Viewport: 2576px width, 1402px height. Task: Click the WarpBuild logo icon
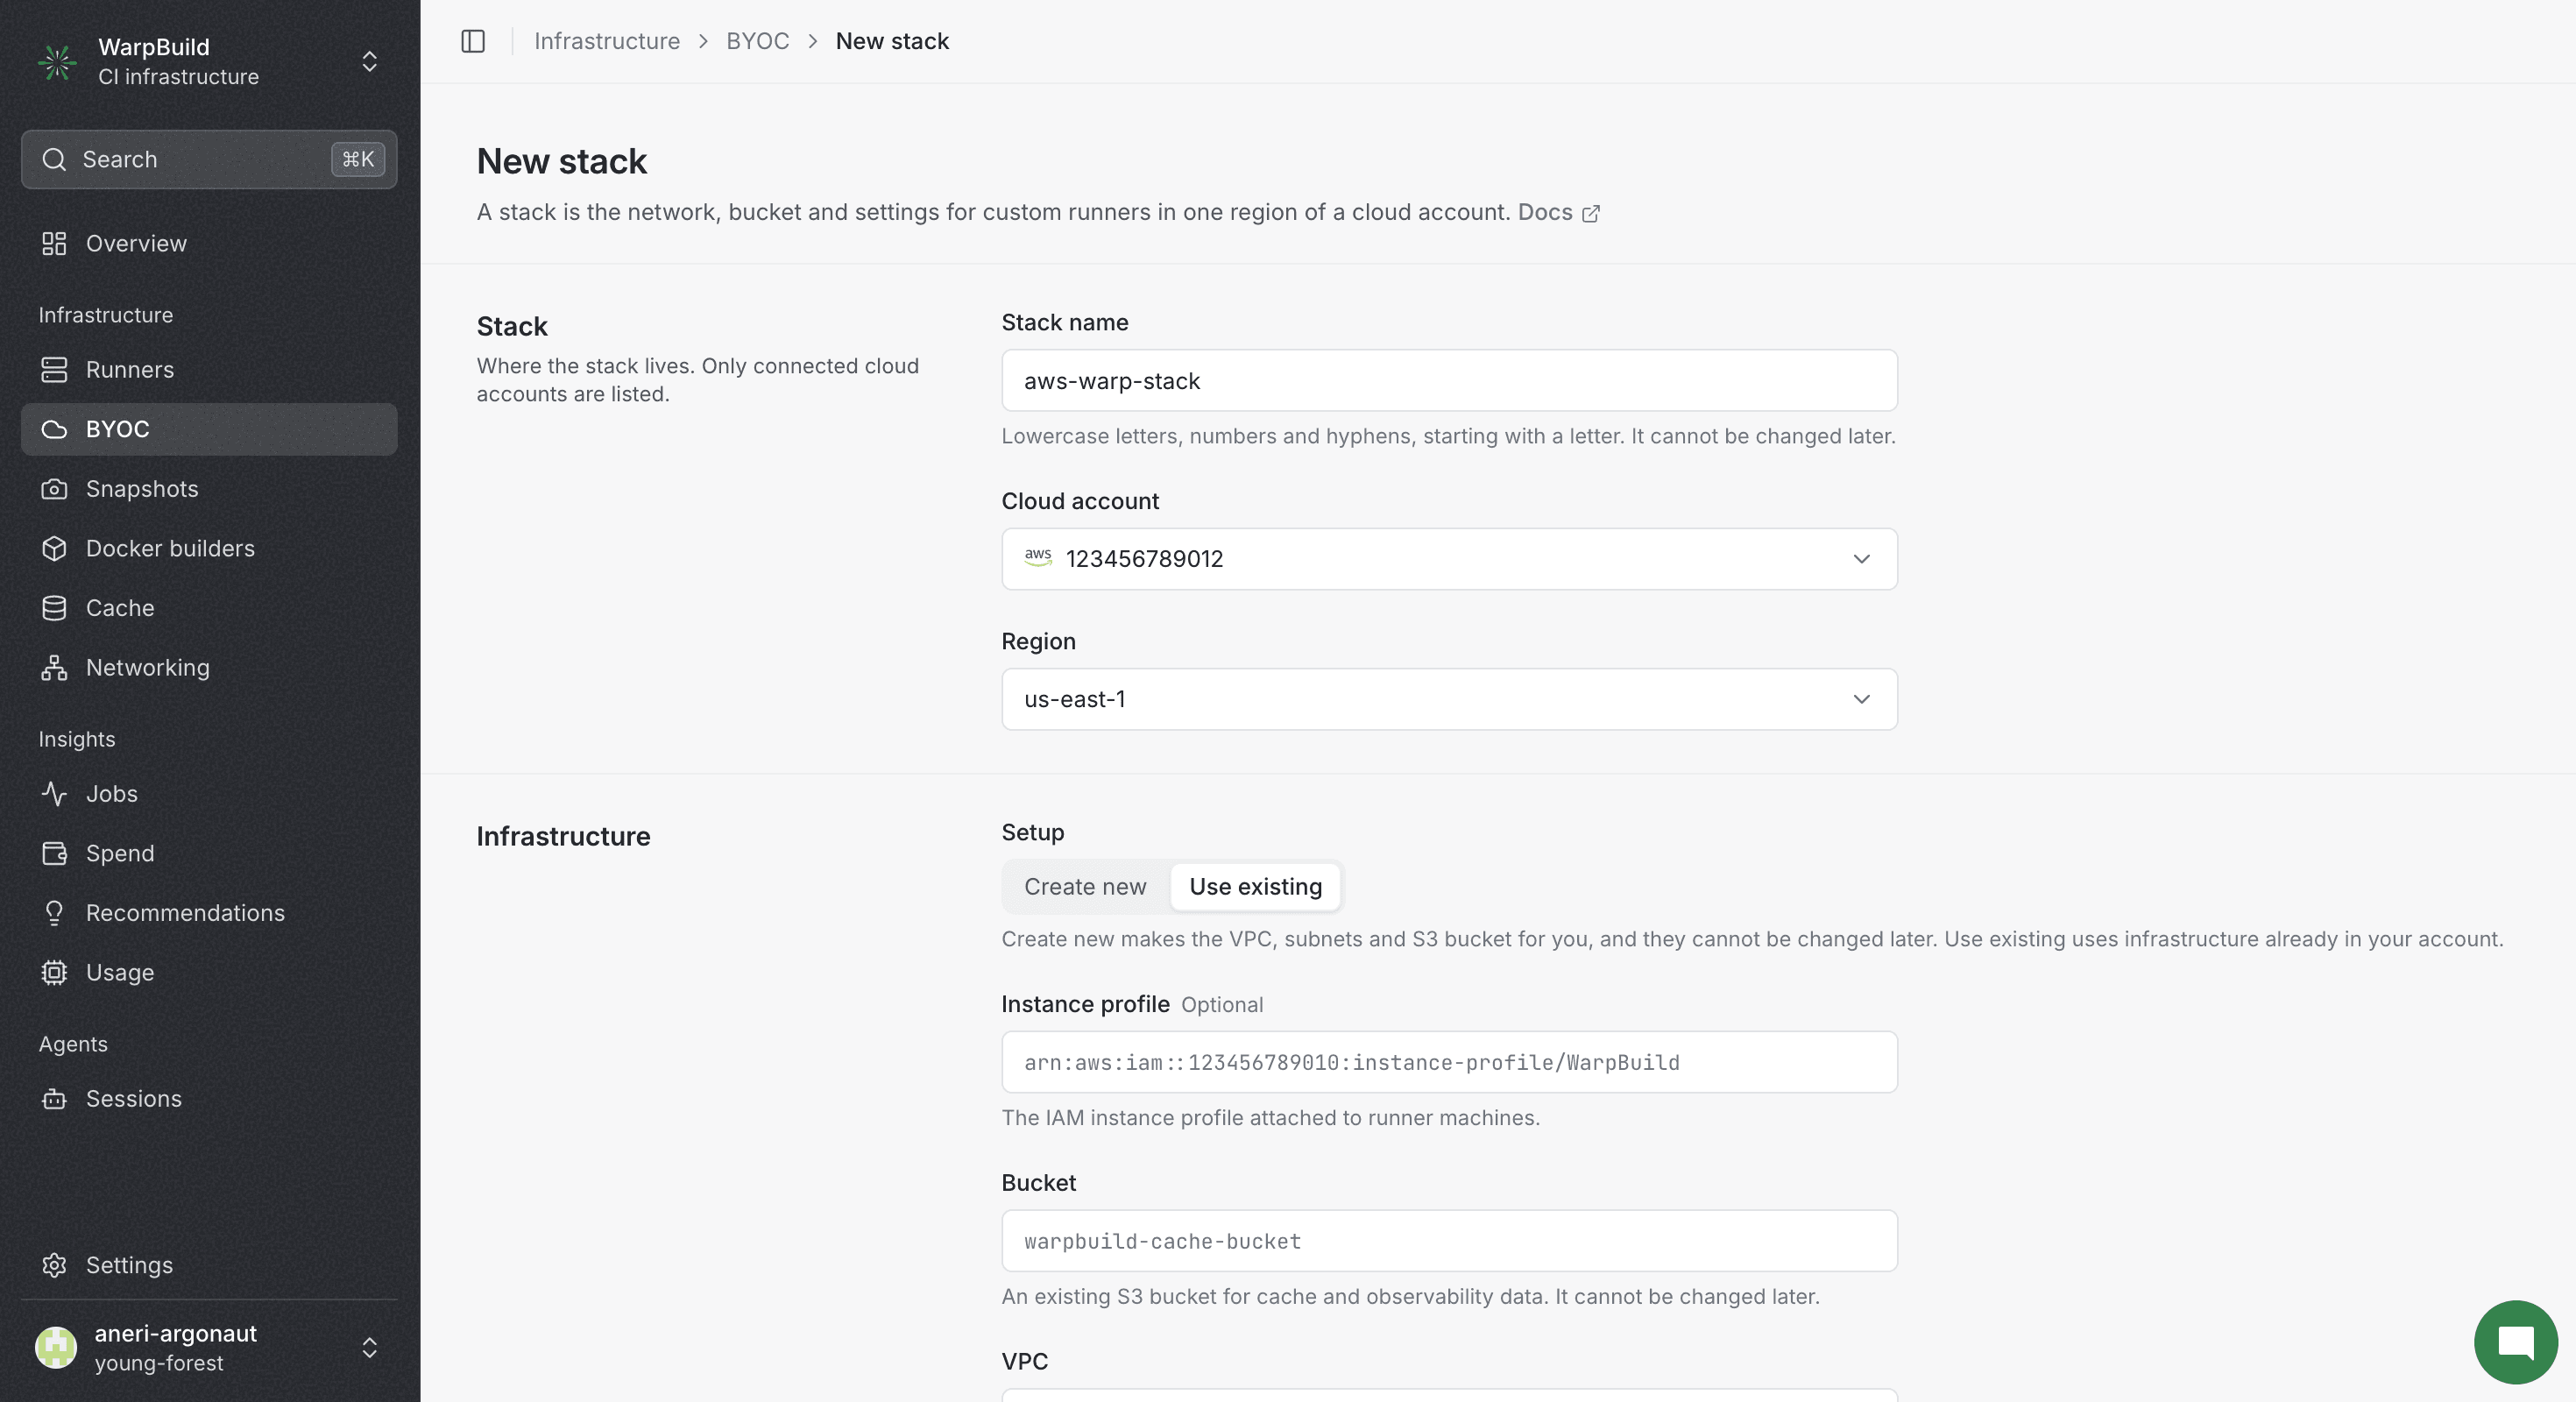coord(57,62)
